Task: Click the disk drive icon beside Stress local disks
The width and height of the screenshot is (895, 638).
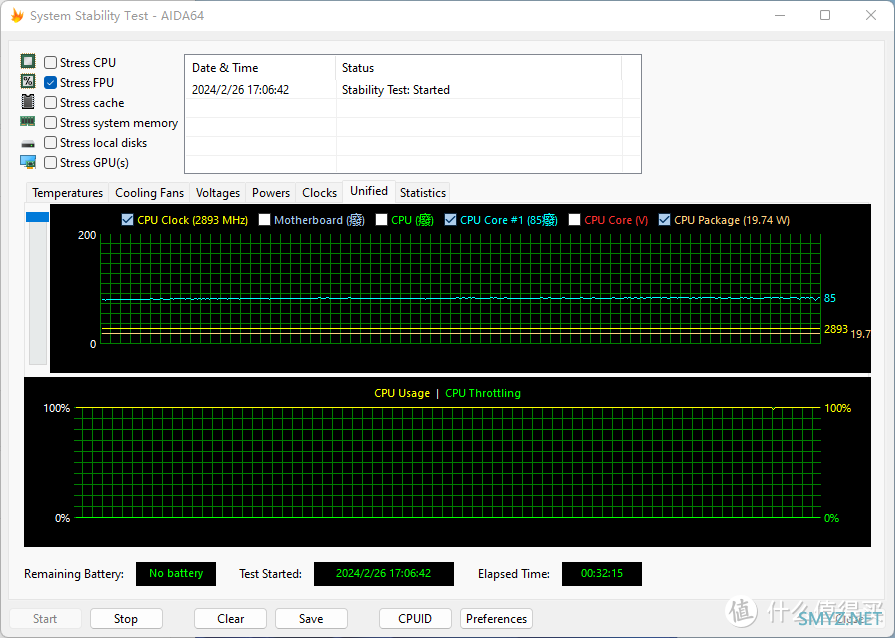Action: tap(28, 144)
